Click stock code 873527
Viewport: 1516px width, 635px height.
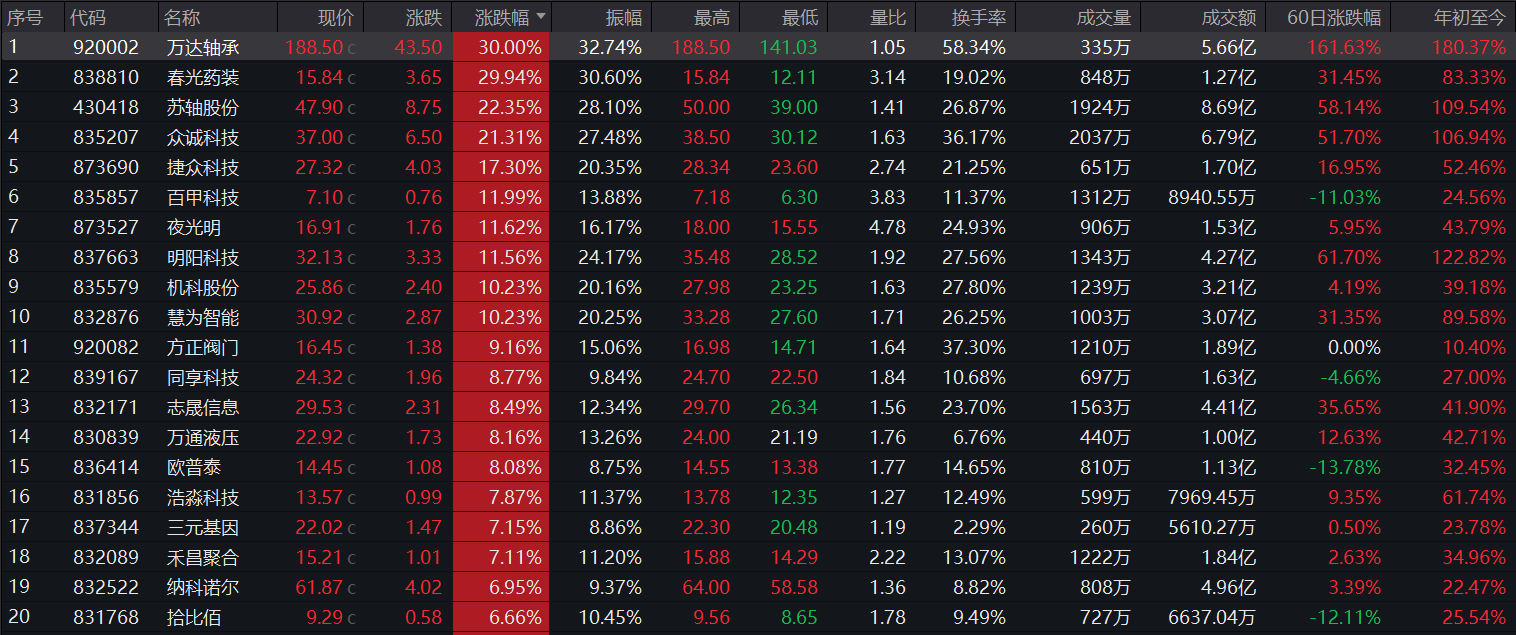point(106,227)
